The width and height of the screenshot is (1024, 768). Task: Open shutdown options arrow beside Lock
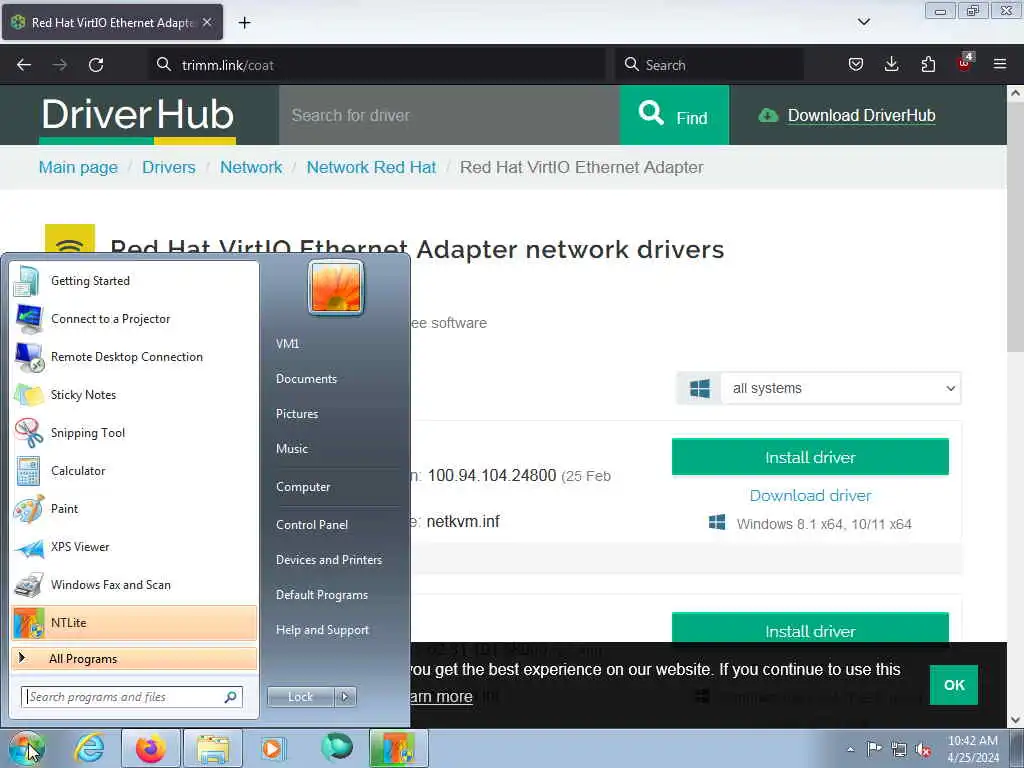pyautogui.click(x=345, y=697)
